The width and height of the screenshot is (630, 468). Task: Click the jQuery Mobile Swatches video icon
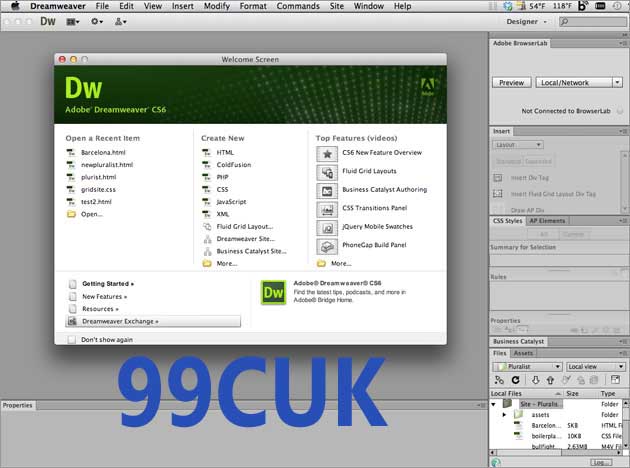pyautogui.click(x=327, y=228)
